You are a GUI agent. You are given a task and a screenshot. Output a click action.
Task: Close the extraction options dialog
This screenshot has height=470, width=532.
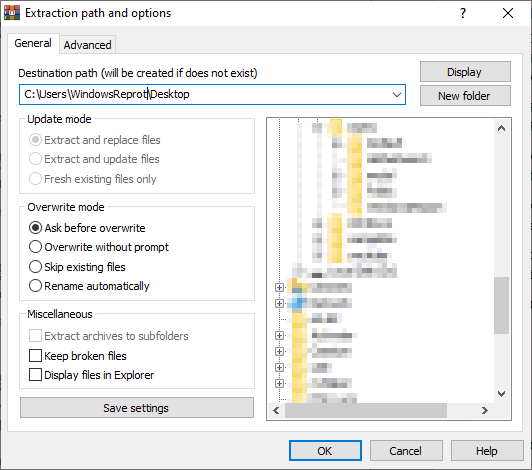tap(508, 13)
